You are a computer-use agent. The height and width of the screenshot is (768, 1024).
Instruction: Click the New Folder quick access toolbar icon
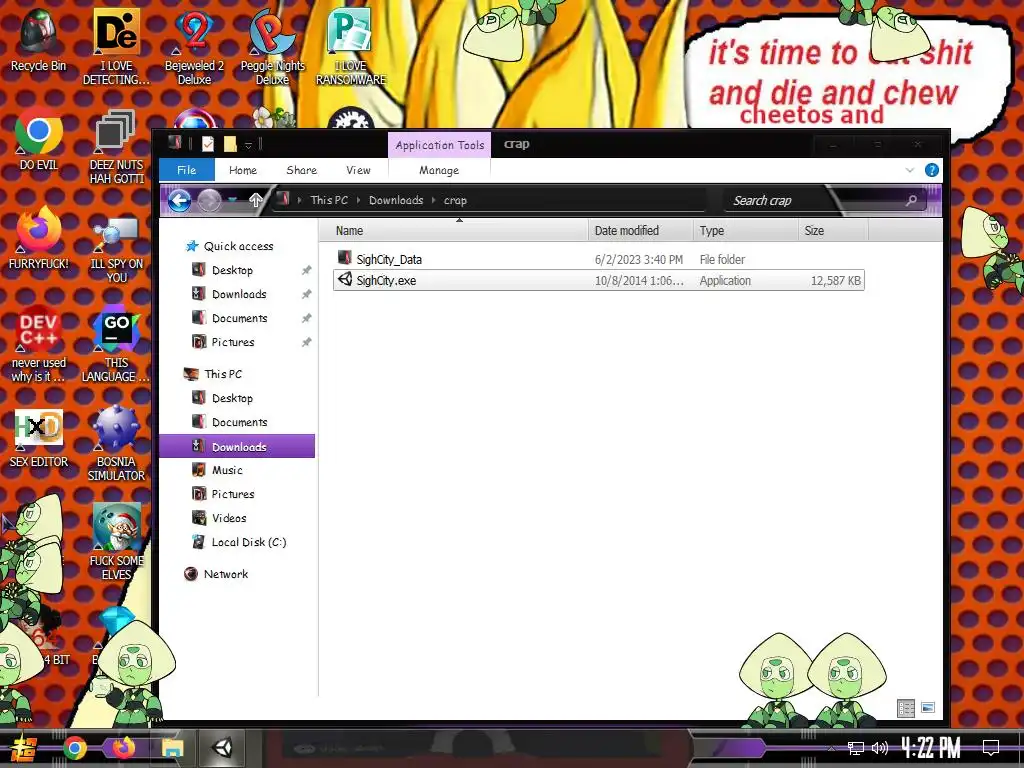[230, 144]
